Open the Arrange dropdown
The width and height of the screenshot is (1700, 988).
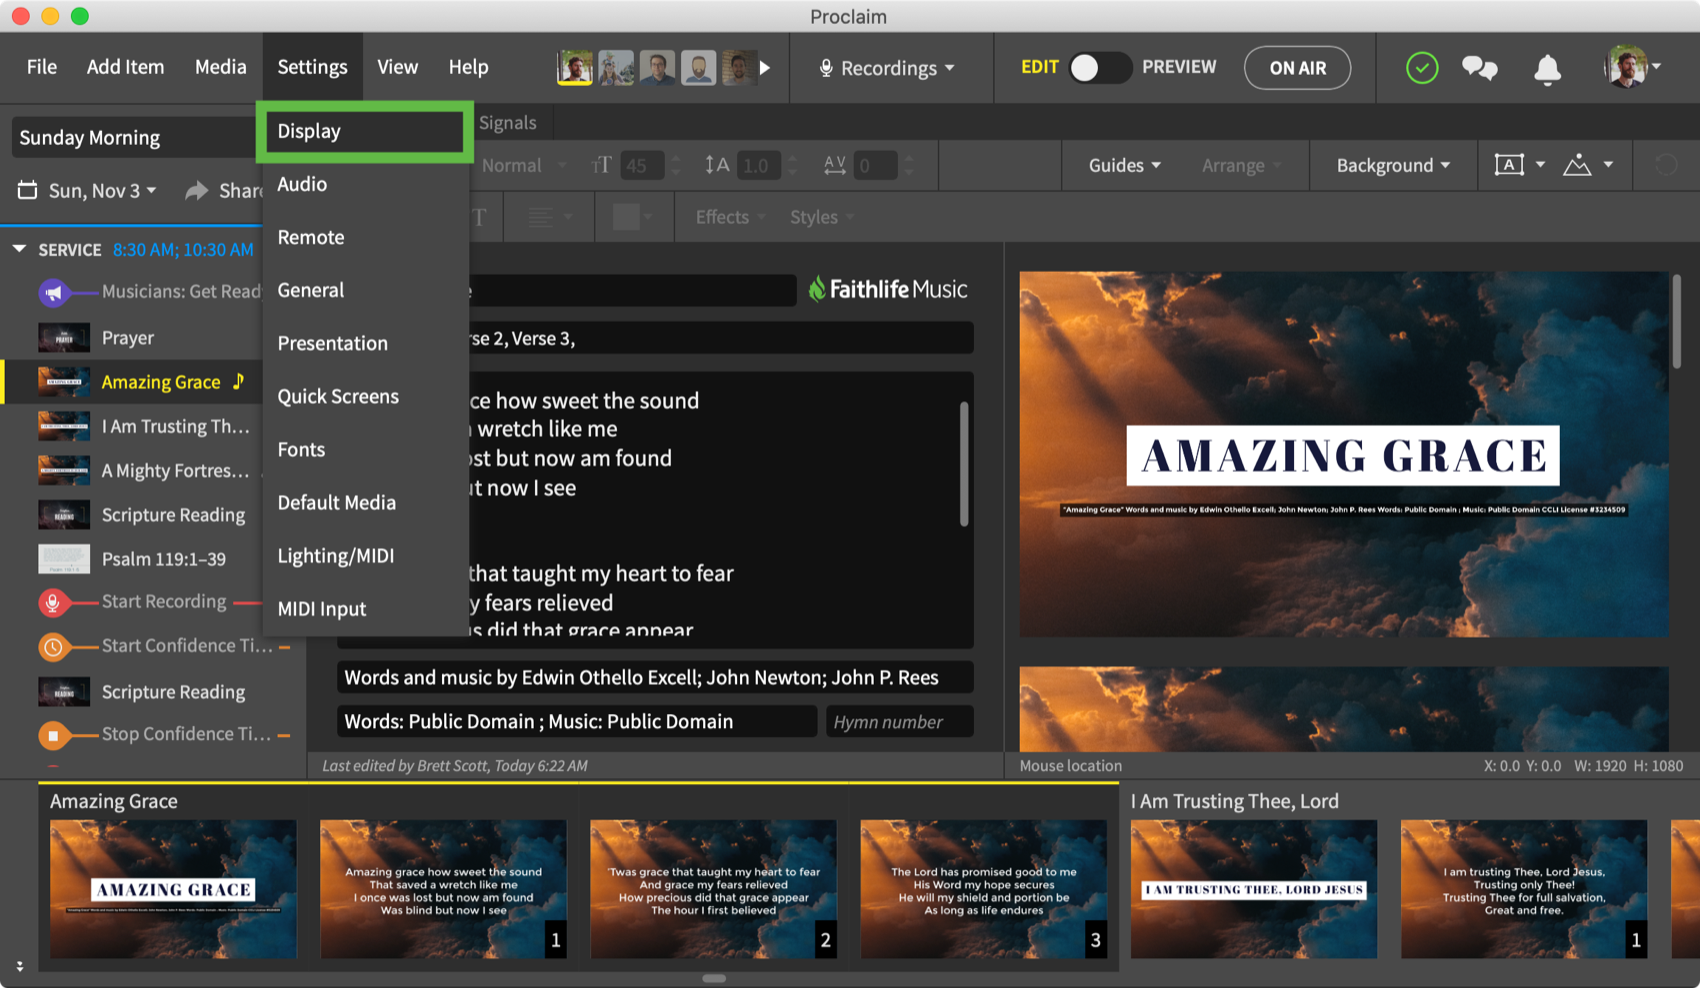1241,165
